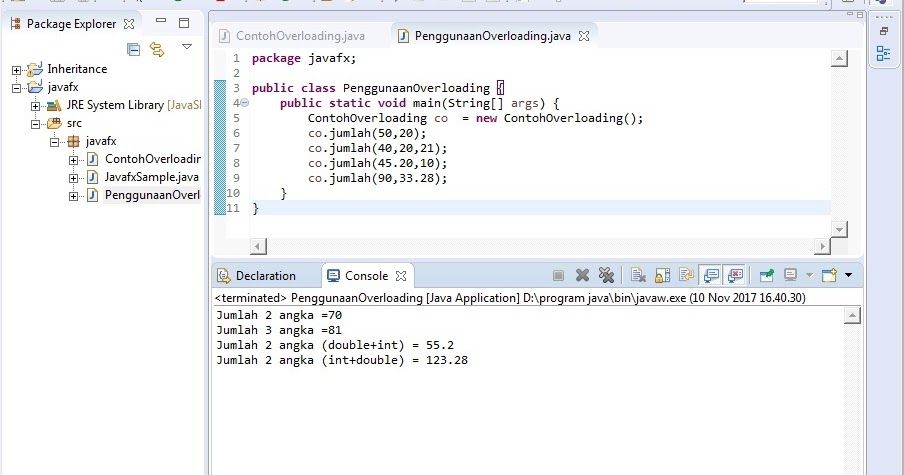904x475 pixels.
Task: Collapse the main method fold marker
Action: (x=244, y=103)
